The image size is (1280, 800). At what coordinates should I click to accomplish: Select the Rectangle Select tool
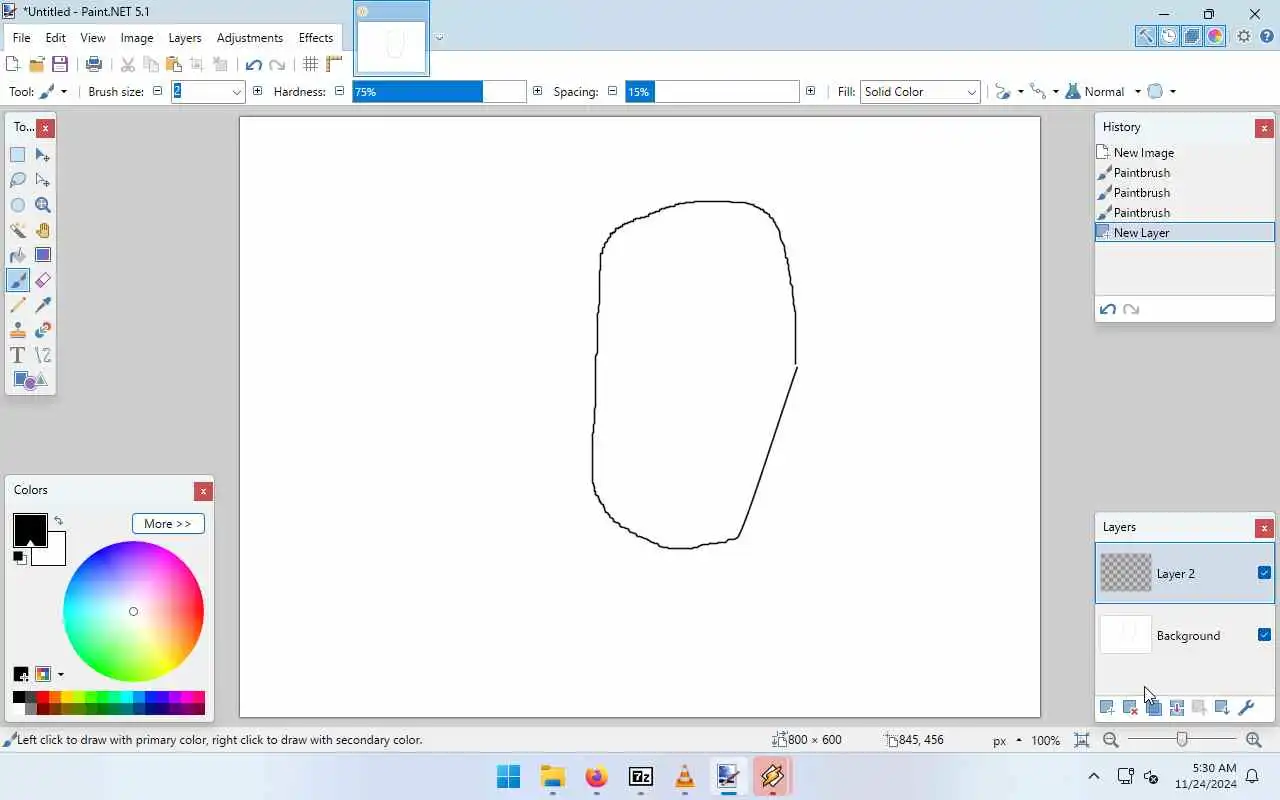(x=18, y=155)
